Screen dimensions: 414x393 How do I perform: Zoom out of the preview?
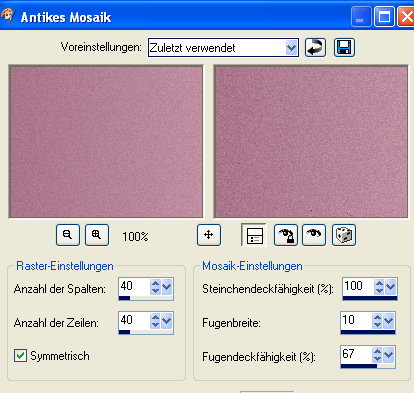68,235
